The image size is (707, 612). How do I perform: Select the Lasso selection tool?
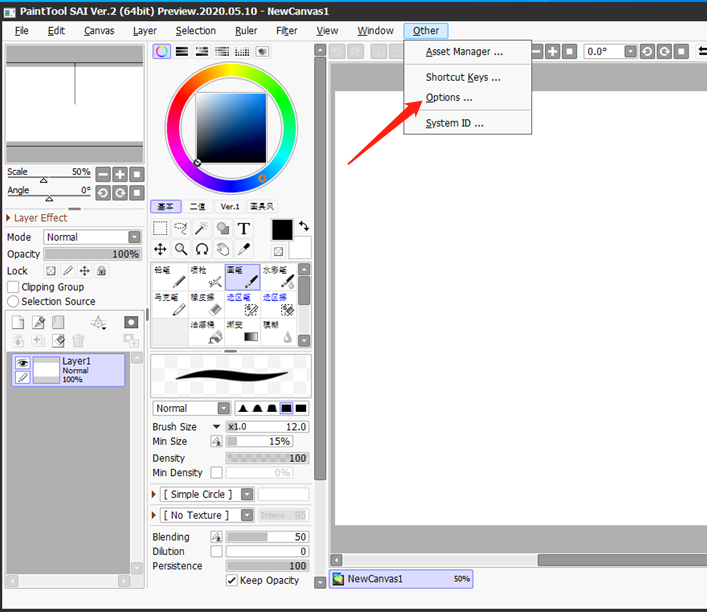point(181,228)
